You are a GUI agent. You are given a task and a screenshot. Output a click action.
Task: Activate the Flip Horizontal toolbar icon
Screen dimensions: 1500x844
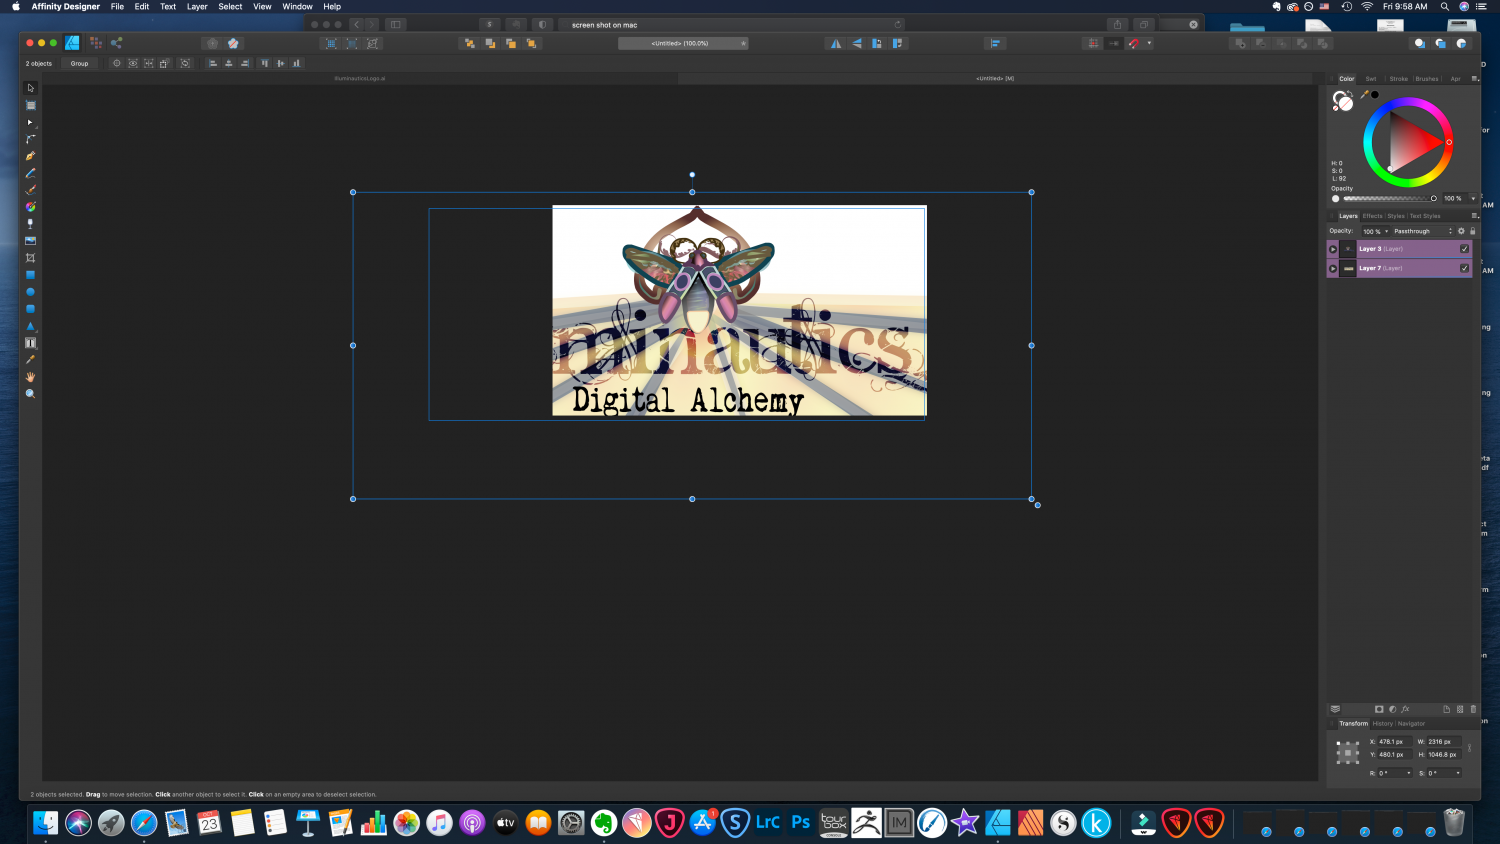click(836, 43)
